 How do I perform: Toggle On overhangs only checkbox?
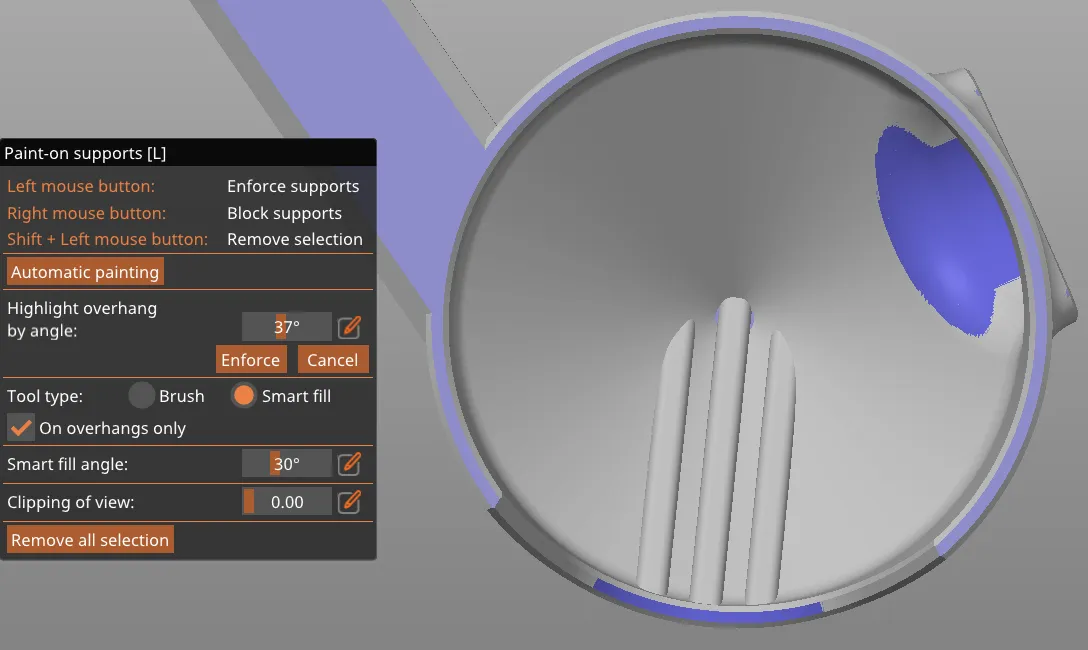tap(21, 428)
